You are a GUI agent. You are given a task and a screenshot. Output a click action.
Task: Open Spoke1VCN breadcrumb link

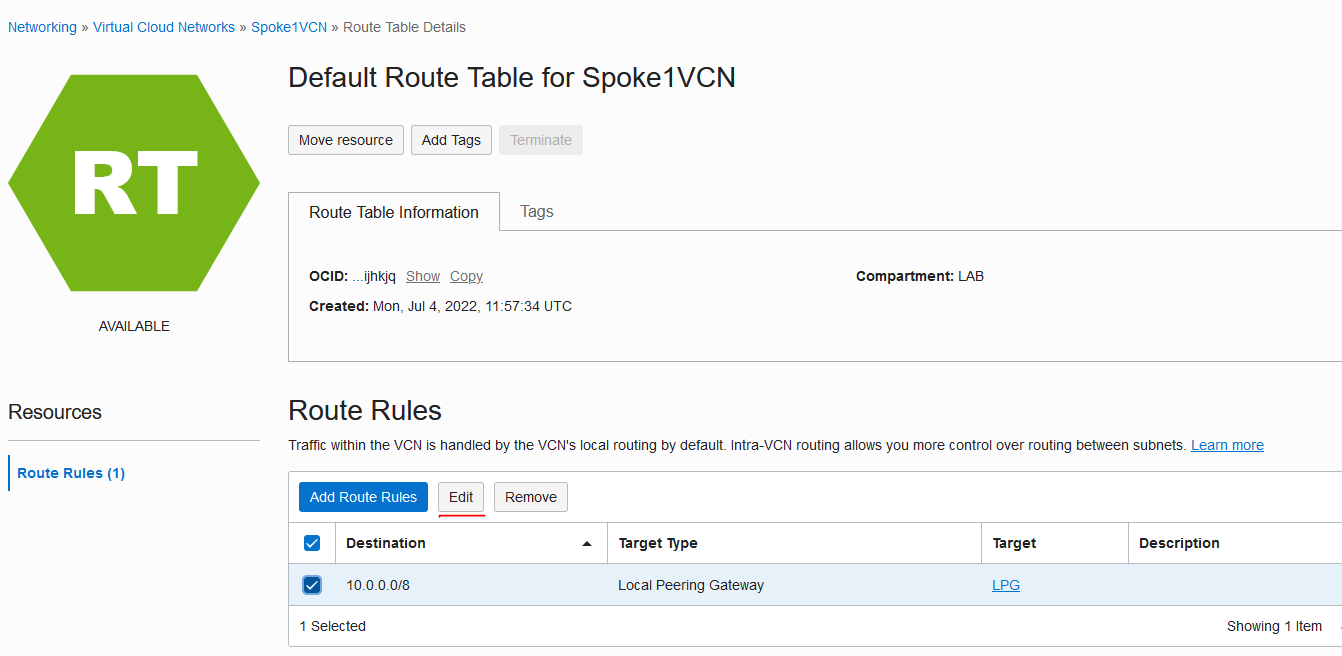(x=289, y=27)
